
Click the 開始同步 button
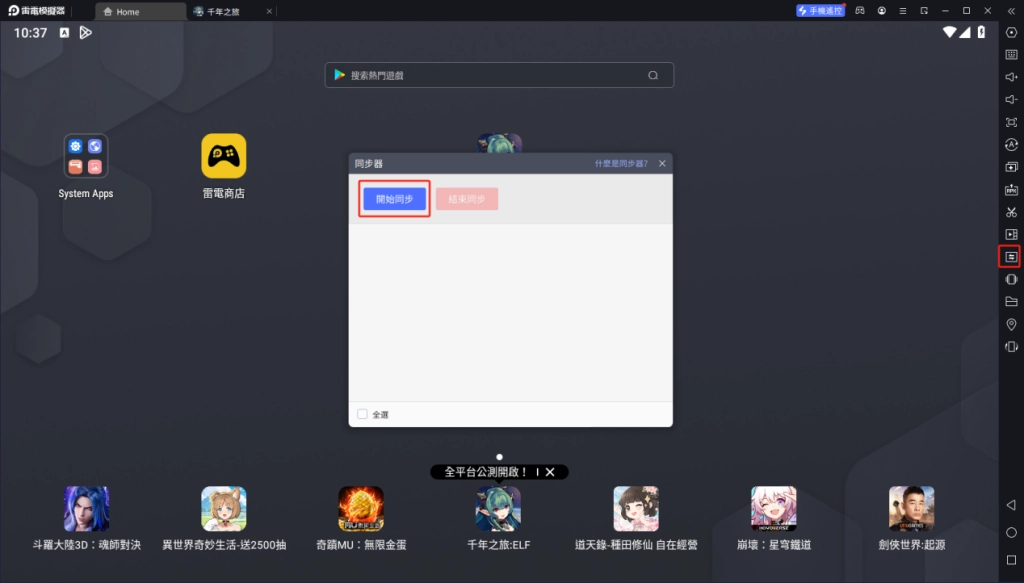[394, 199]
